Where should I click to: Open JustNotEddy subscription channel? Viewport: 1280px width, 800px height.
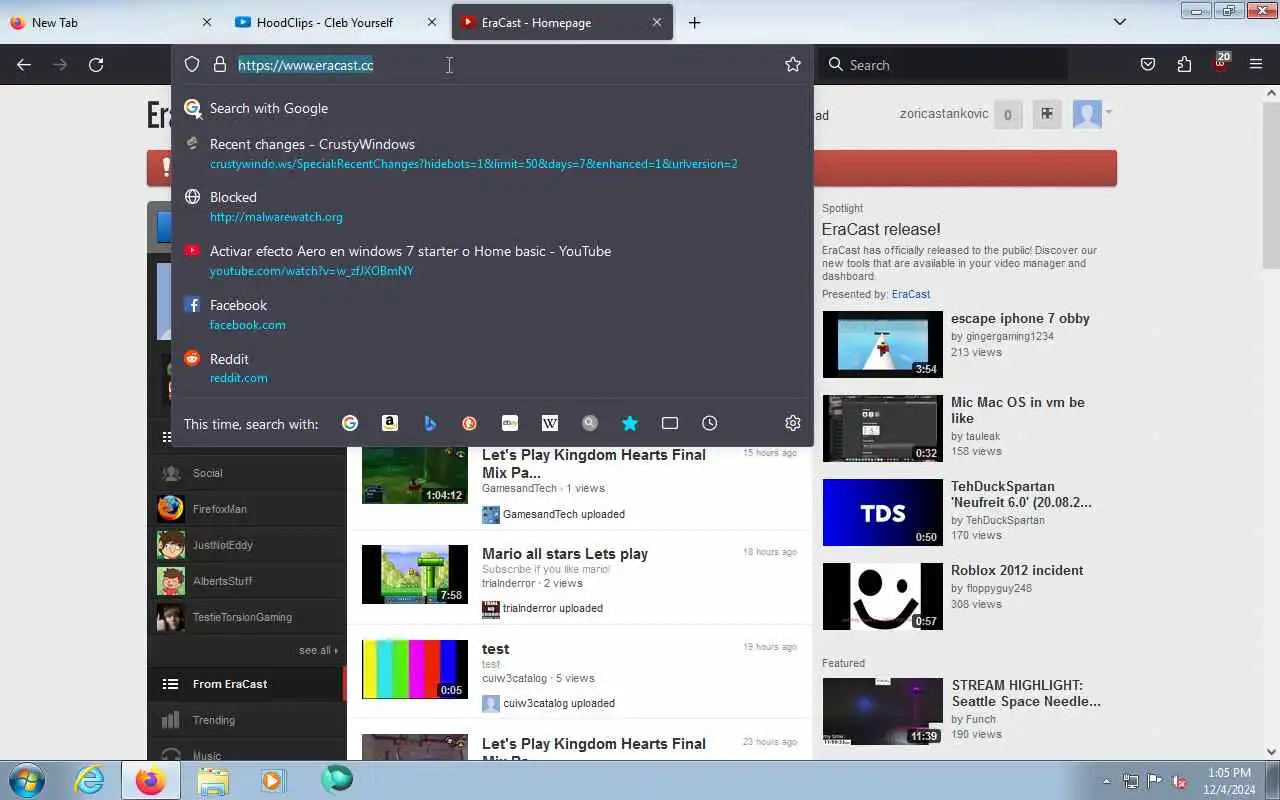pyautogui.click(x=246, y=545)
